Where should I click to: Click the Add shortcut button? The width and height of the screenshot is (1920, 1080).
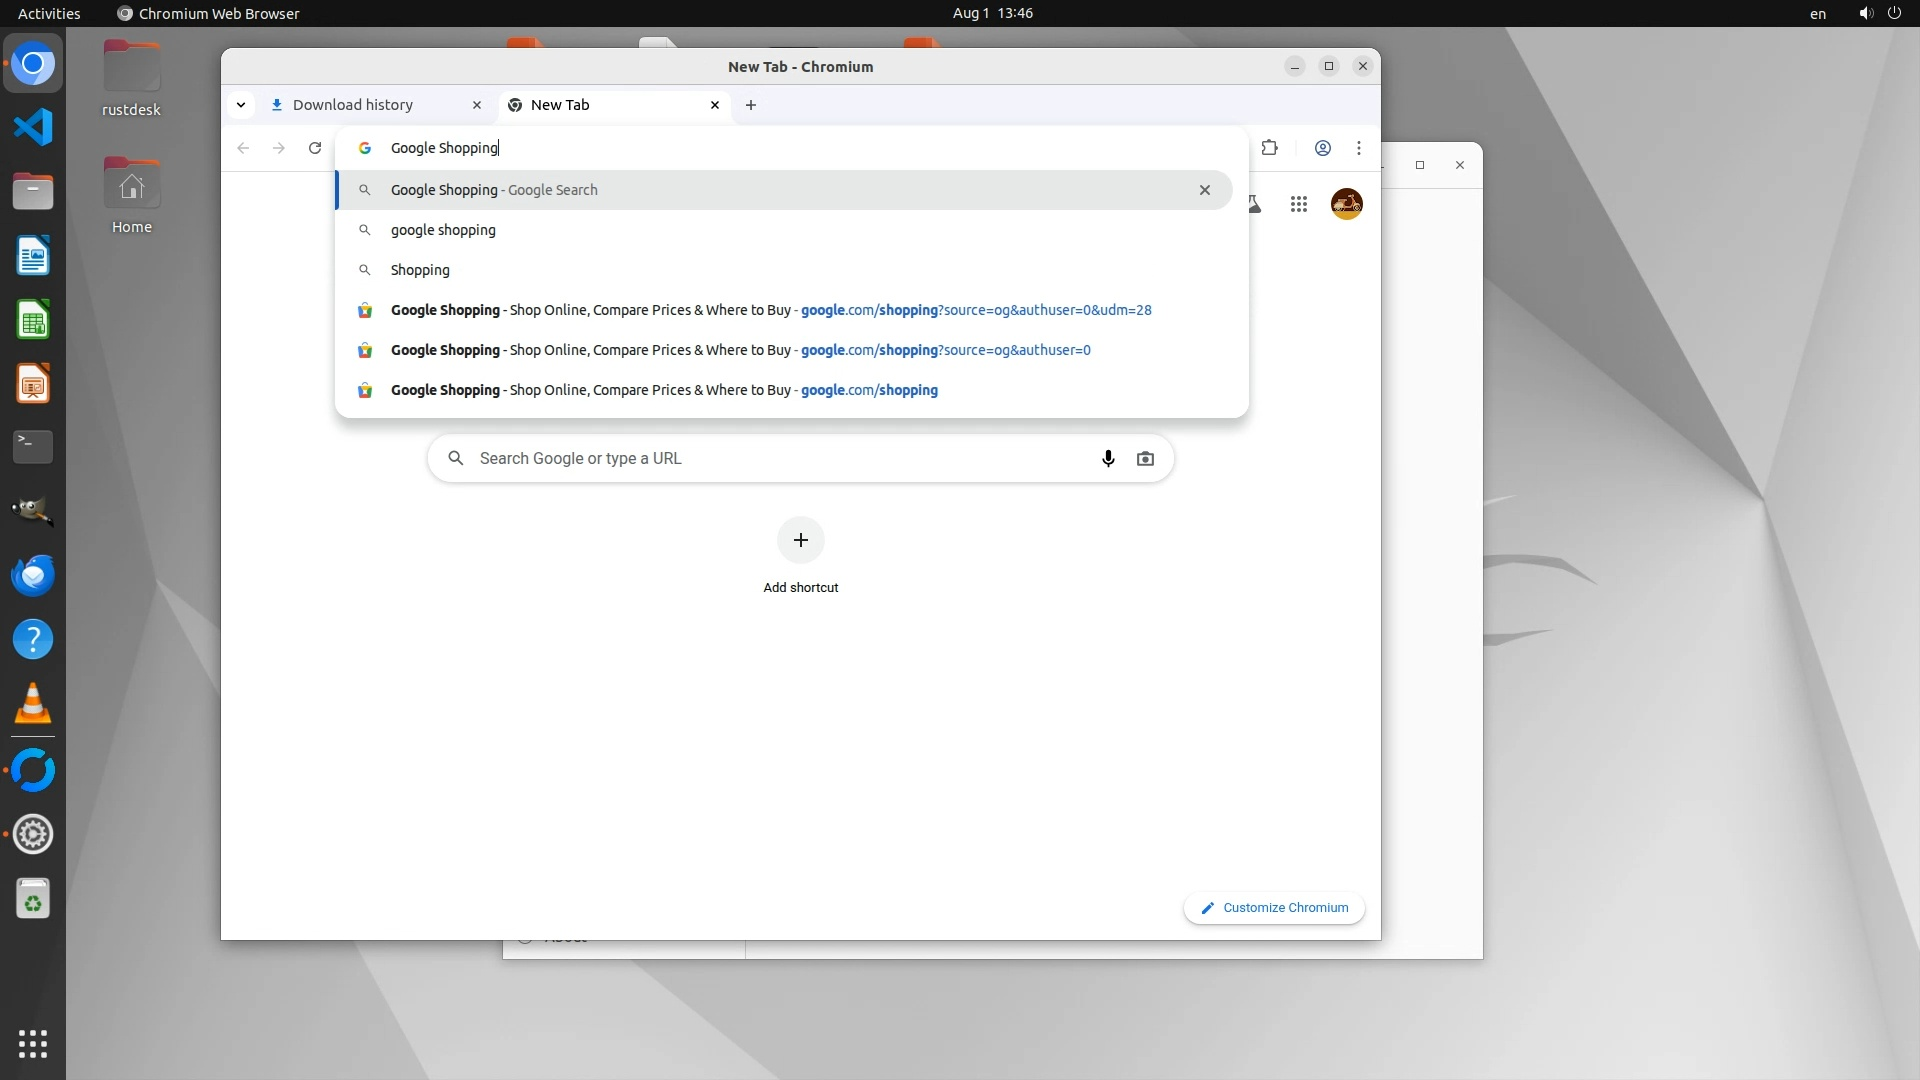click(800, 541)
